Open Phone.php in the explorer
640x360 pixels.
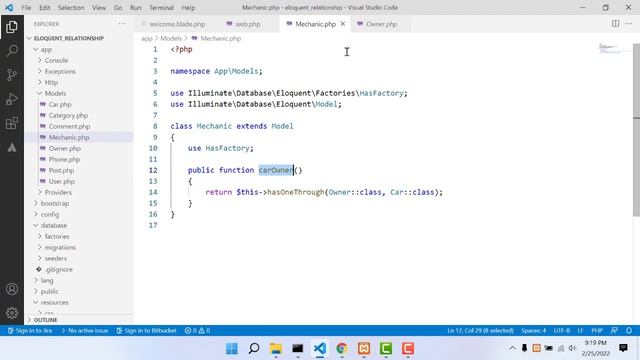point(64,159)
